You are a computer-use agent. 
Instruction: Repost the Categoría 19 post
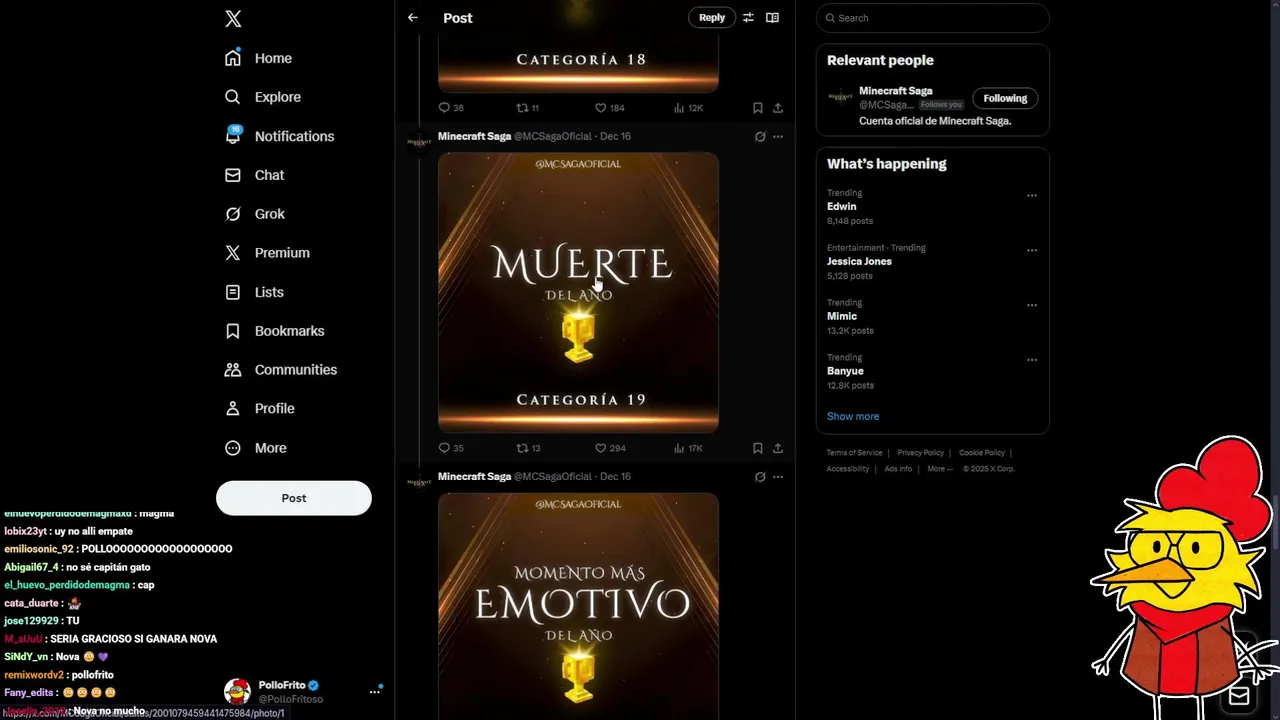coord(528,448)
